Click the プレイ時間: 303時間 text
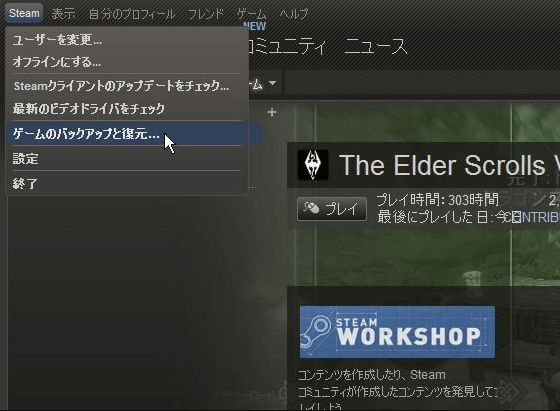The width and height of the screenshot is (560, 411). (x=438, y=200)
